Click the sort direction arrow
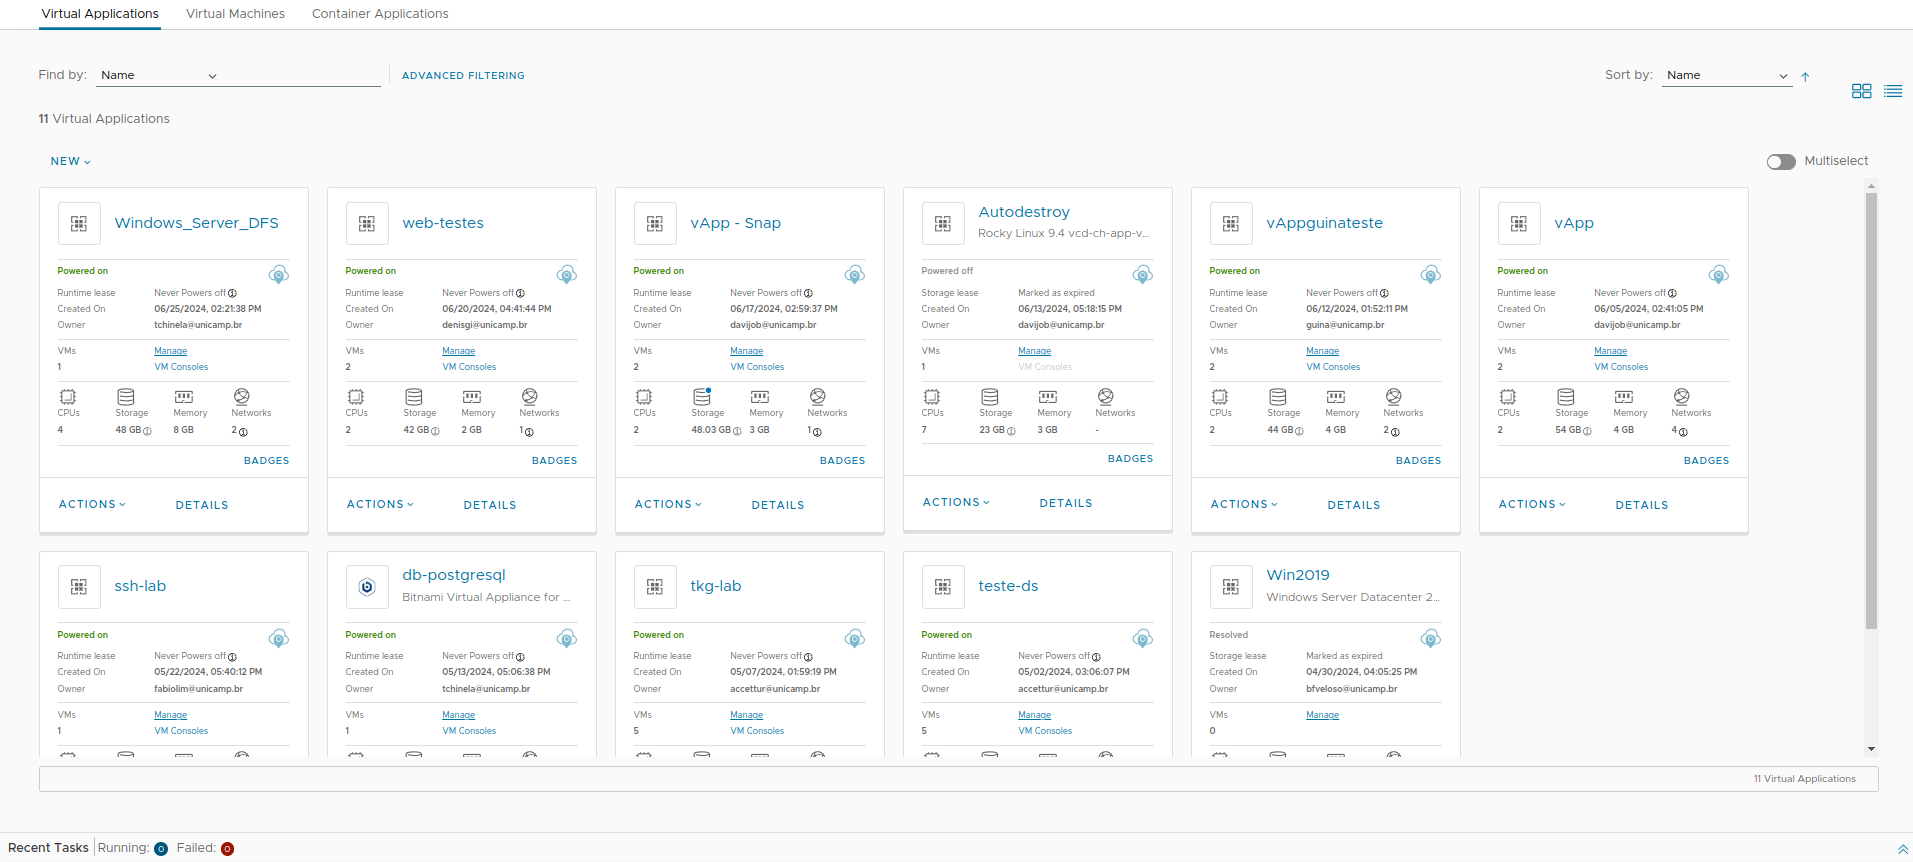Screen dimensions: 1913x862 (1805, 77)
